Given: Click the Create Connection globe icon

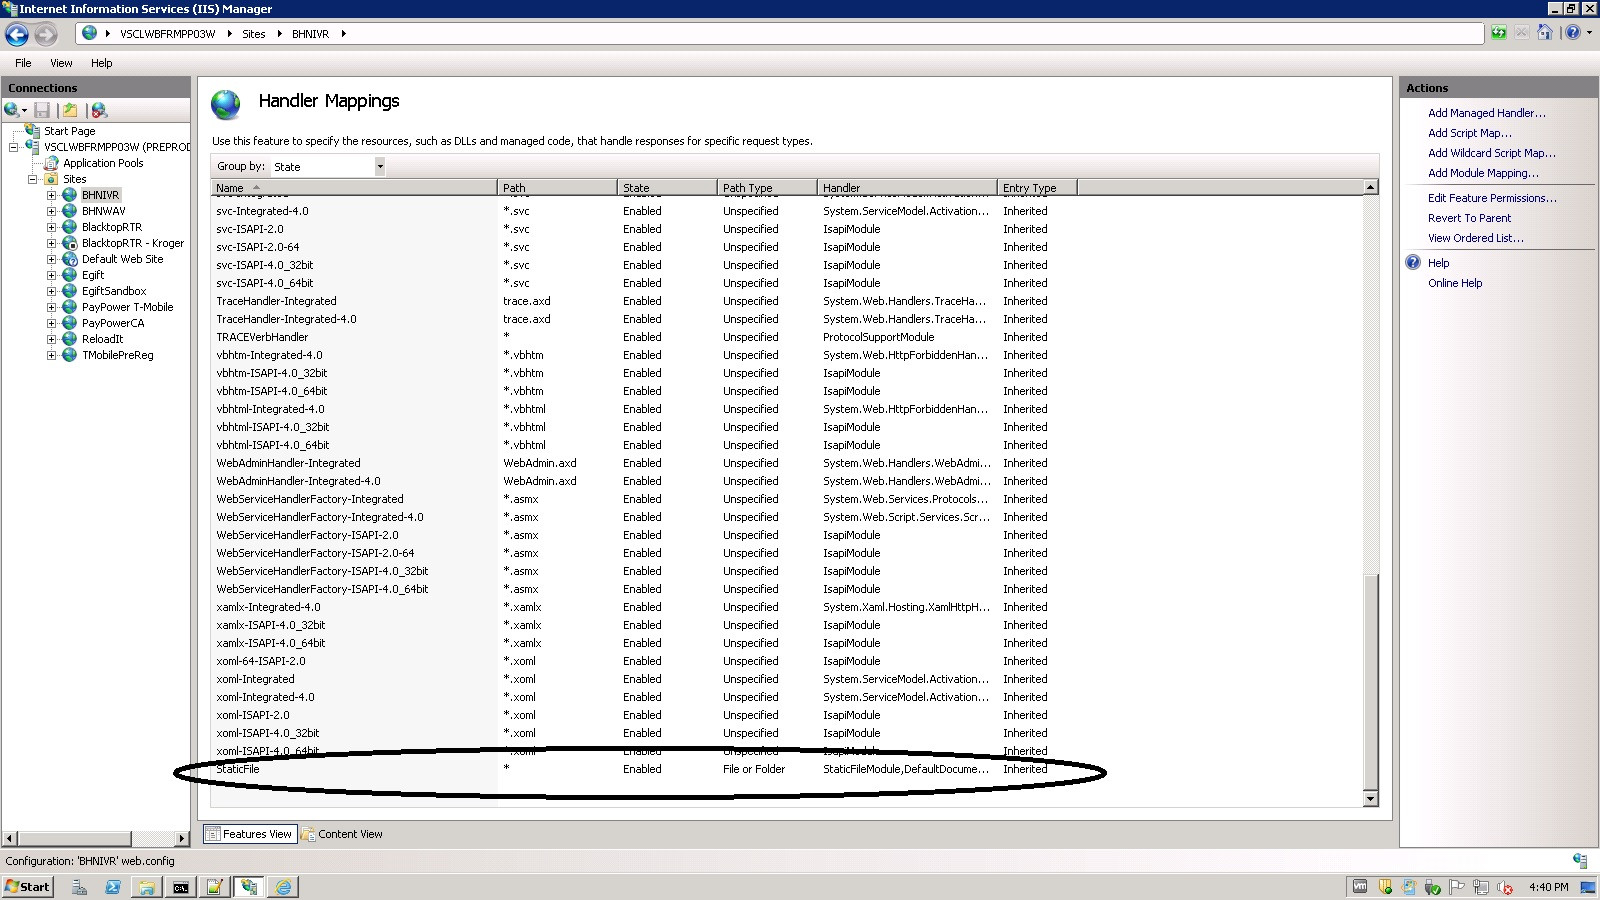Looking at the screenshot, I should pyautogui.click(x=11, y=110).
